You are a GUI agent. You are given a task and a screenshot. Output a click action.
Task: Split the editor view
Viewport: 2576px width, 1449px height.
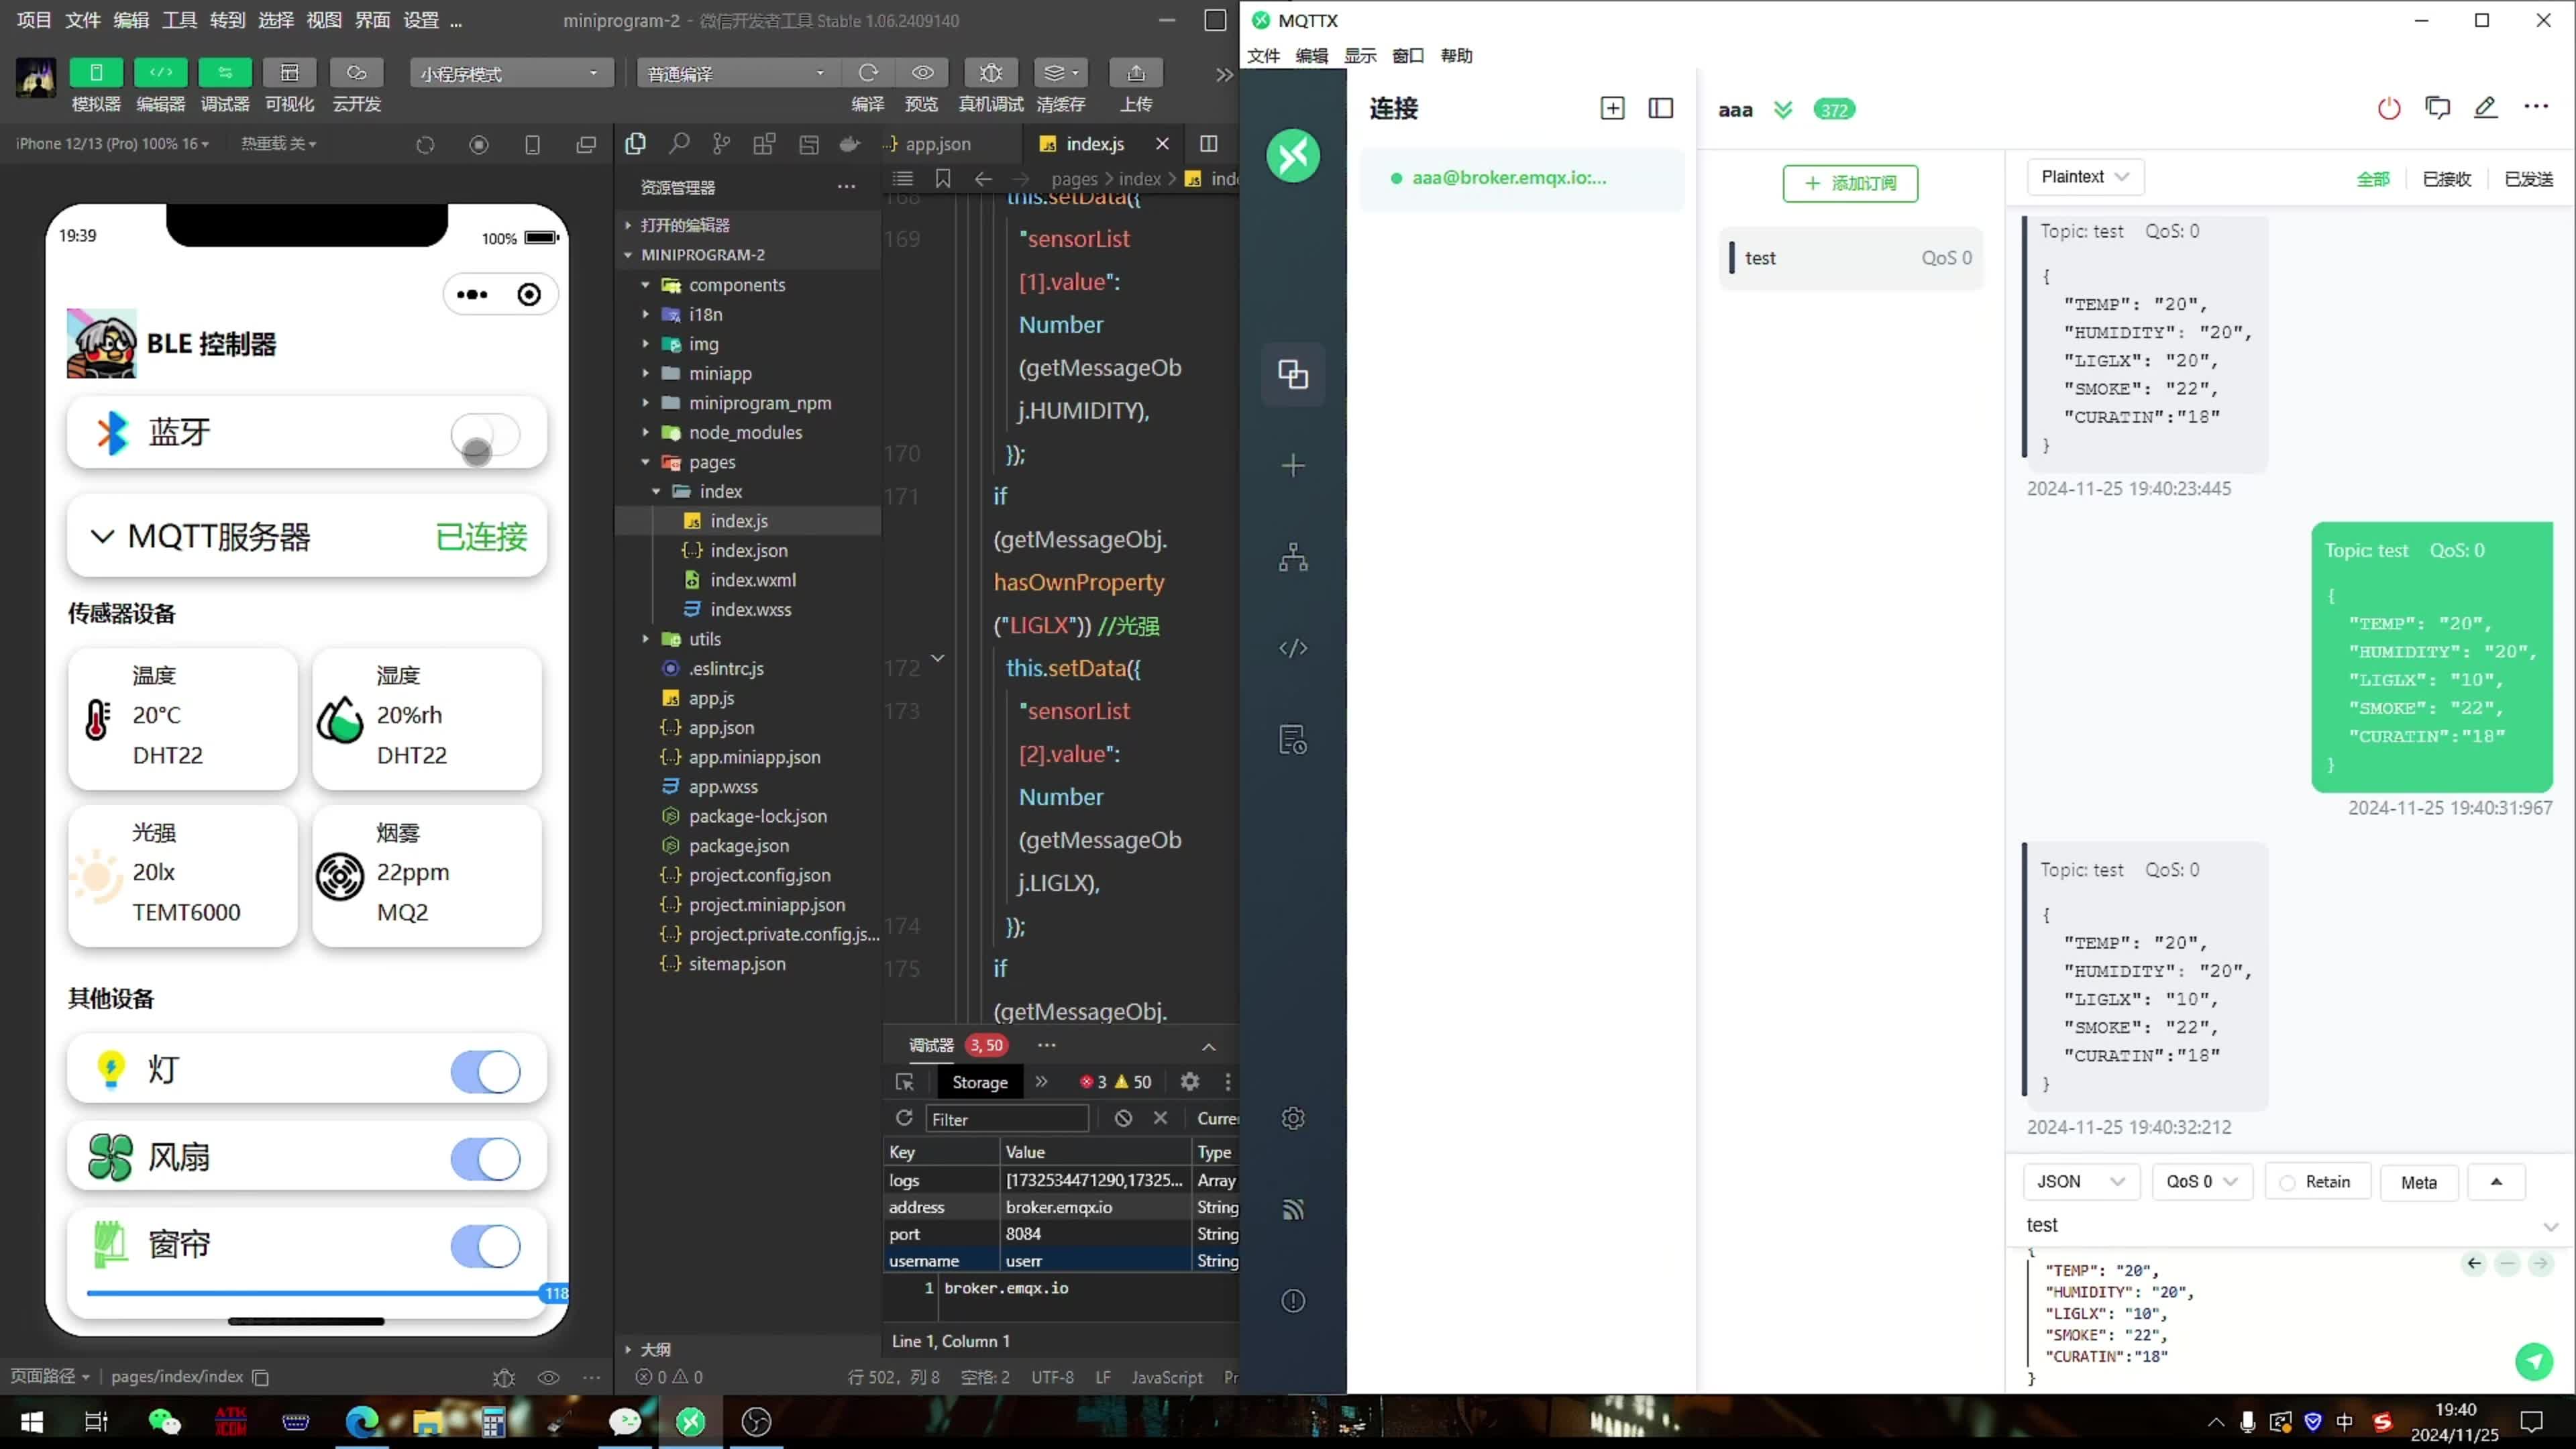pos(1208,144)
